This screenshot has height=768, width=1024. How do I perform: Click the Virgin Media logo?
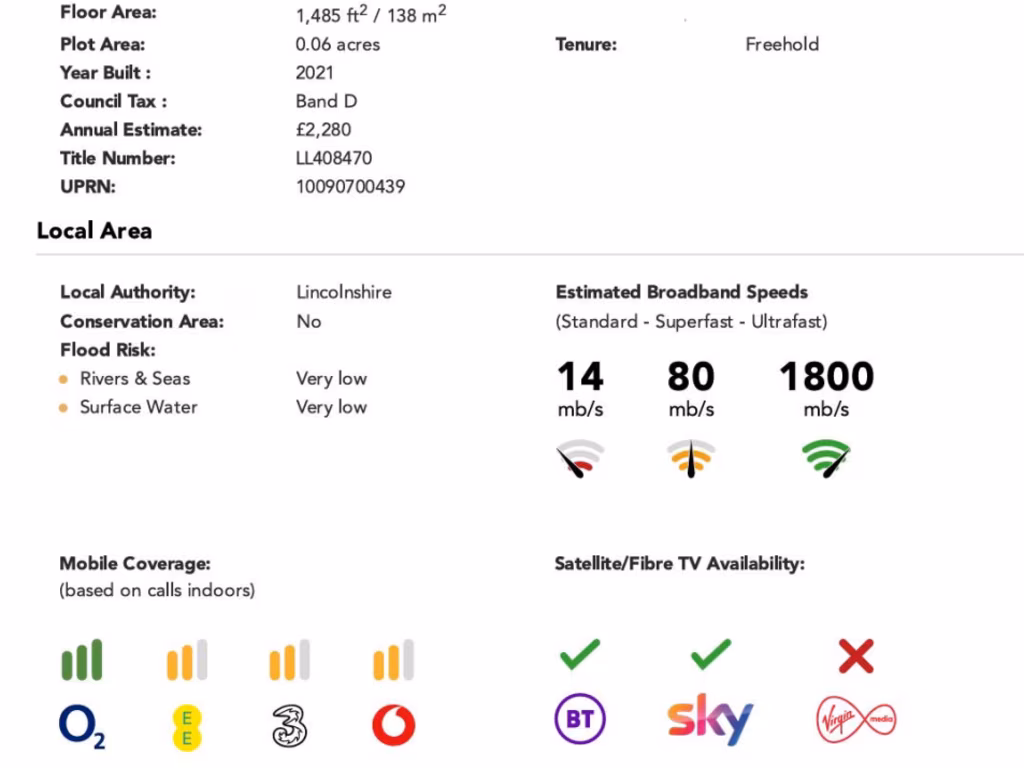tap(856, 720)
